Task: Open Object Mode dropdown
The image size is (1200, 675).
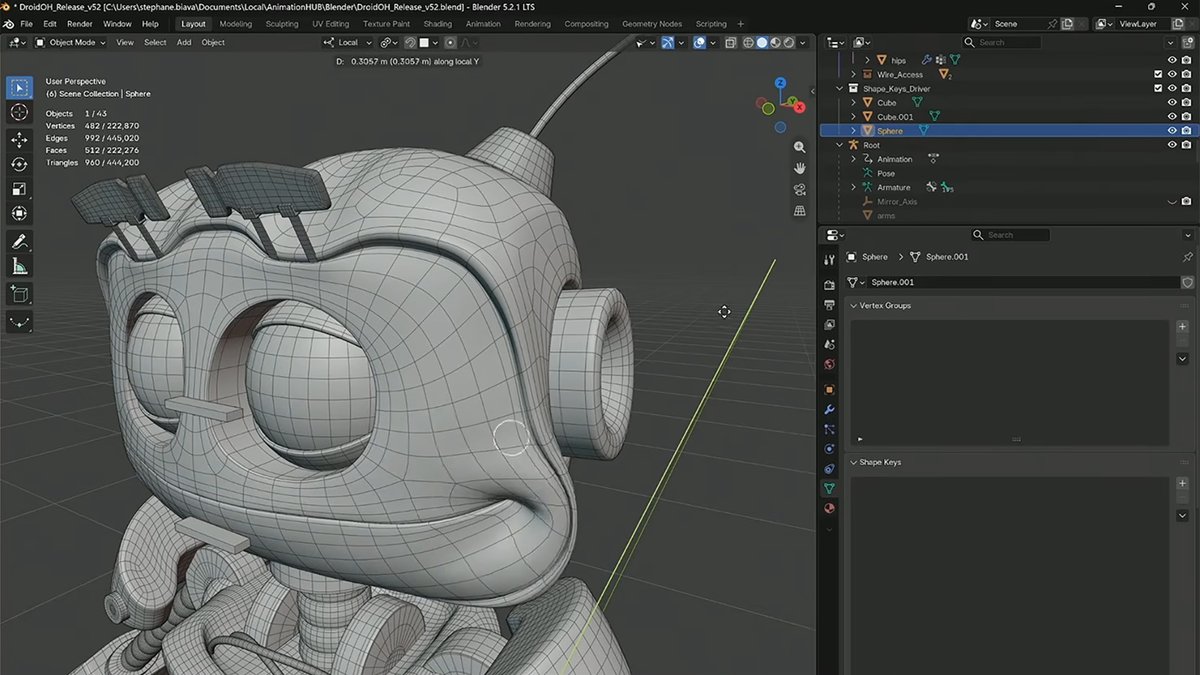Action: tap(70, 42)
